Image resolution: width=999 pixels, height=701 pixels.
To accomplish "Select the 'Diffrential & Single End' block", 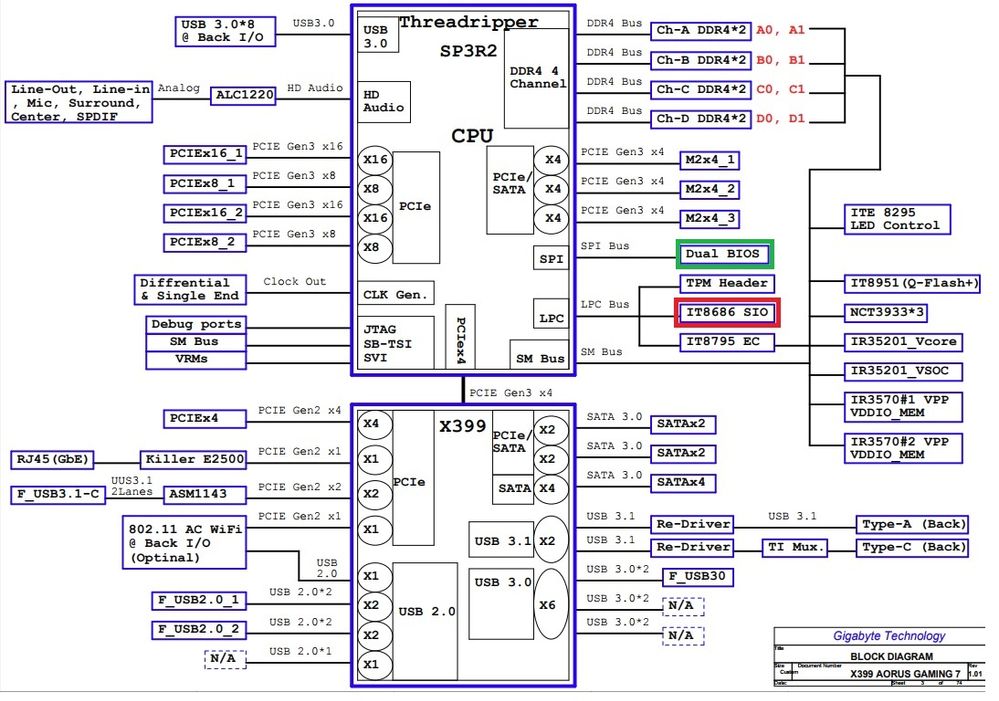I will click(190, 290).
